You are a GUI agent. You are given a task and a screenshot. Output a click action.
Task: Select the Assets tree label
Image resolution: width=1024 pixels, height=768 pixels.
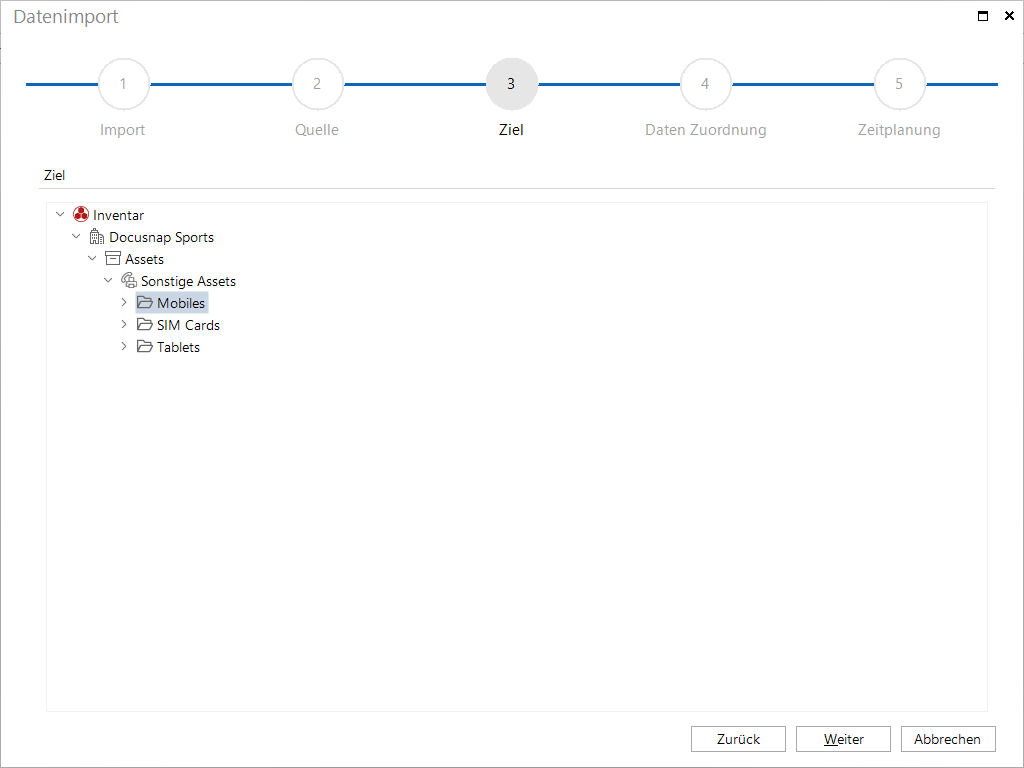tap(144, 259)
